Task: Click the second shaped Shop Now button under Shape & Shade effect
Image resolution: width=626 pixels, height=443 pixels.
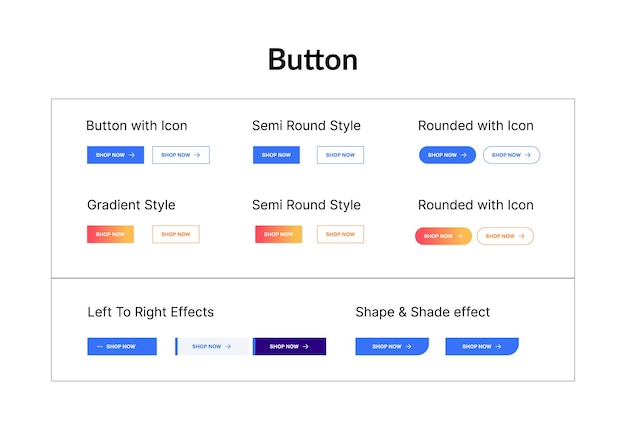Action: point(482,346)
